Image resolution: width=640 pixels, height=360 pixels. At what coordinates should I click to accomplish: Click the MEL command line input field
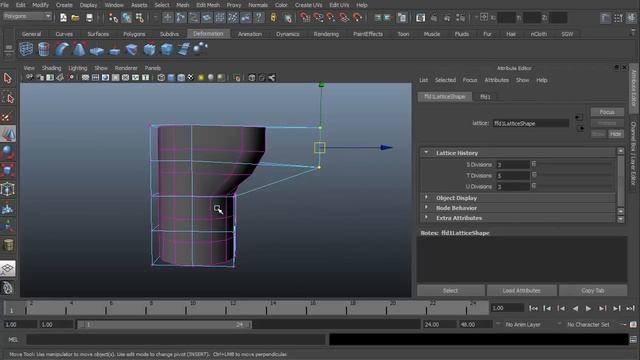click(x=176, y=340)
